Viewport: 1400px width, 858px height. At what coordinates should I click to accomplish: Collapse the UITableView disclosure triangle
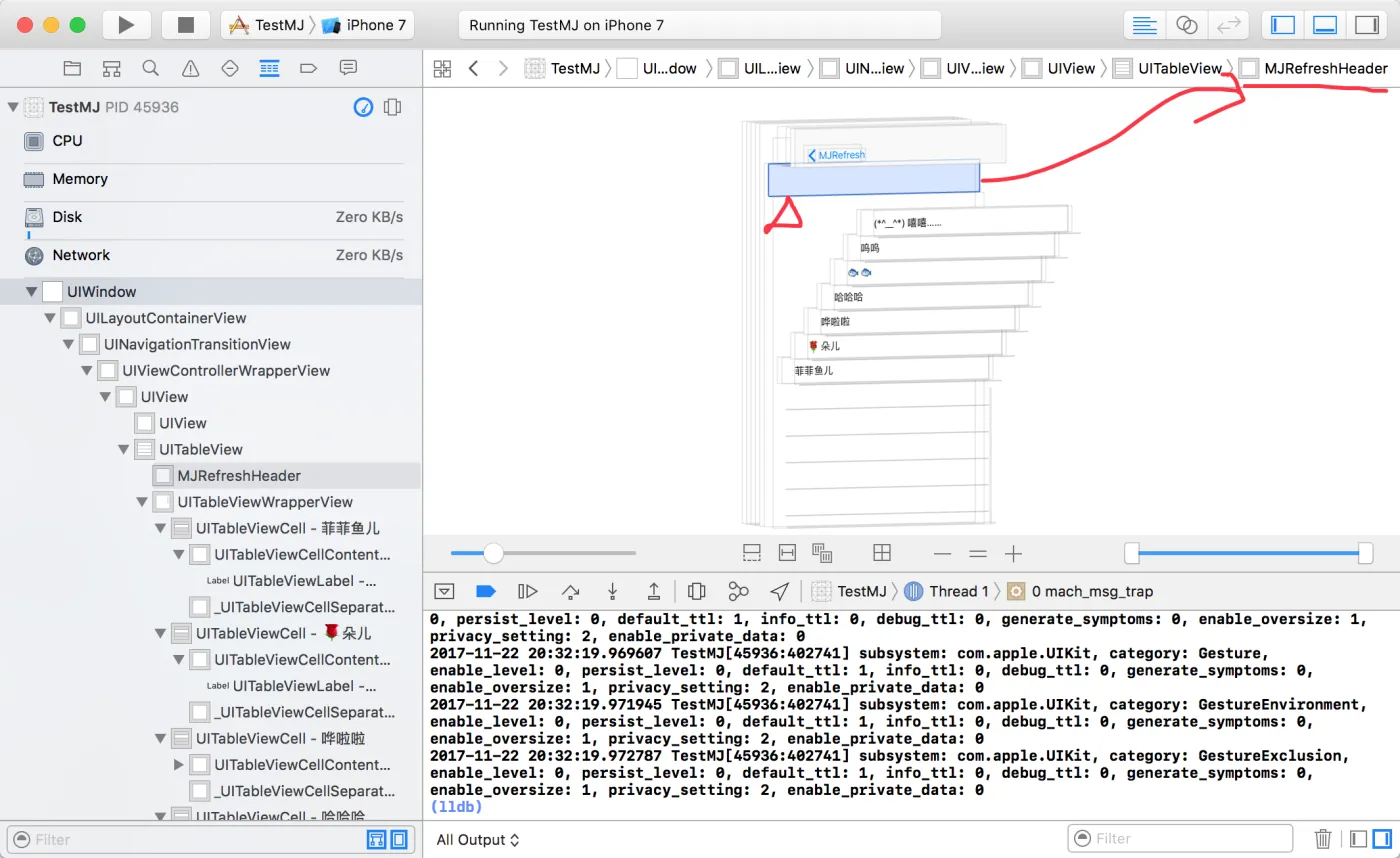[x=123, y=449]
